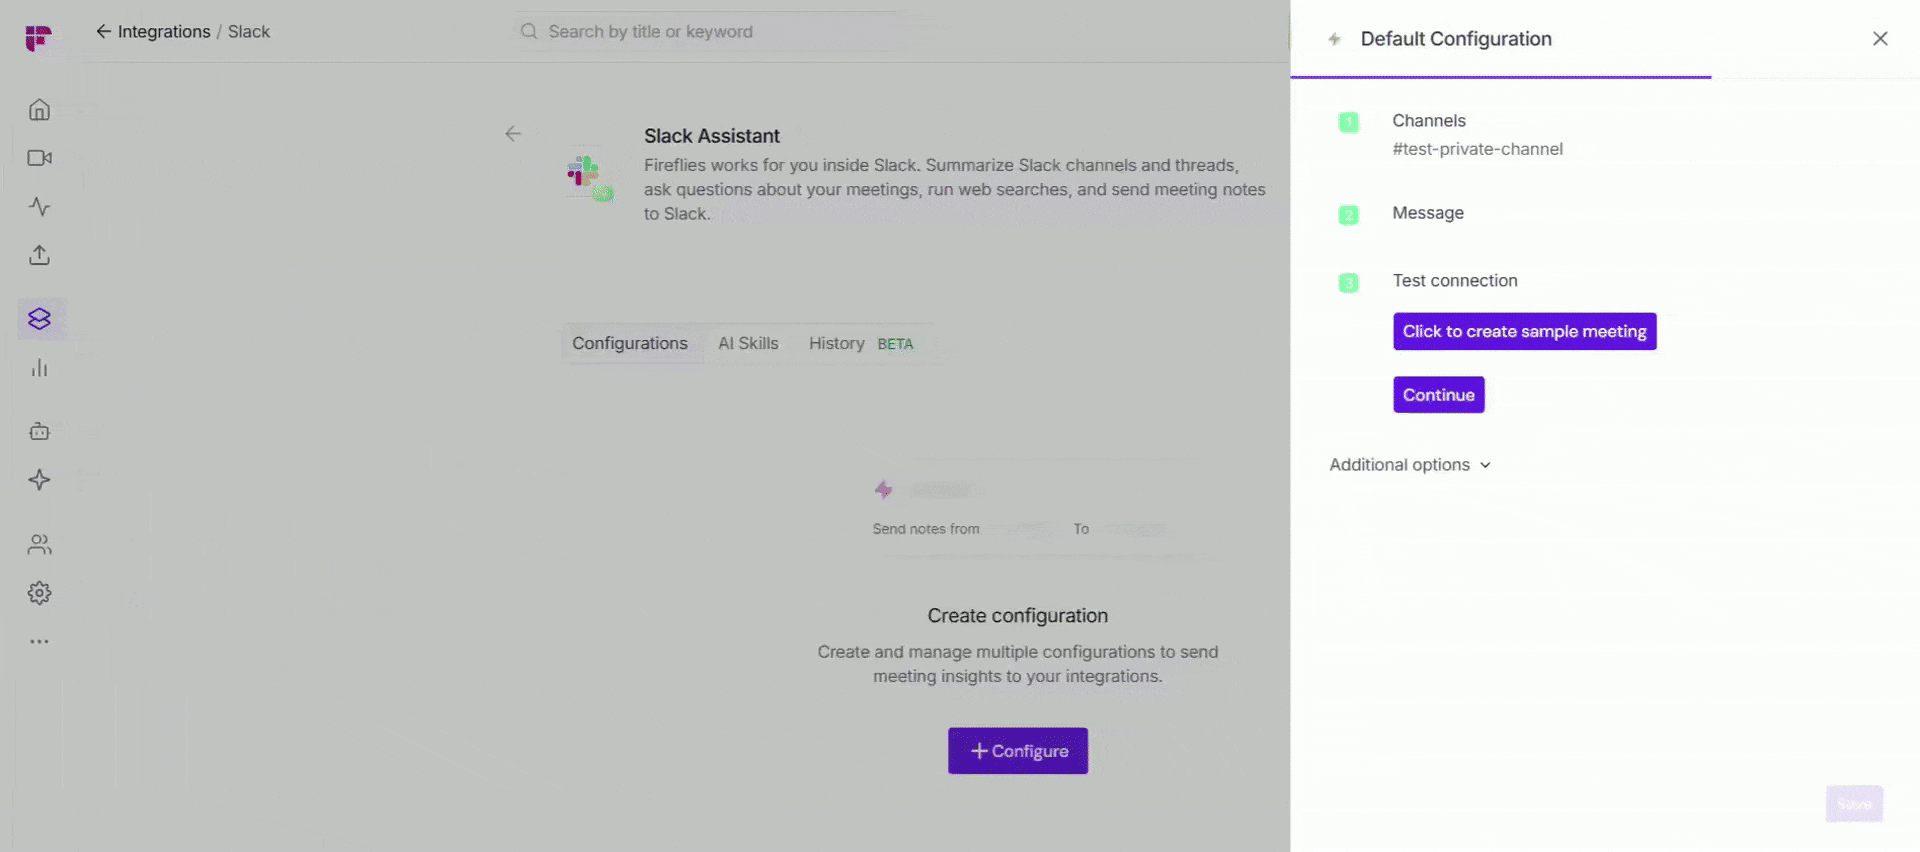This screenshot has width=1920, height=852.
Task: Expand the Channels step
Action: click(1428, 120)
